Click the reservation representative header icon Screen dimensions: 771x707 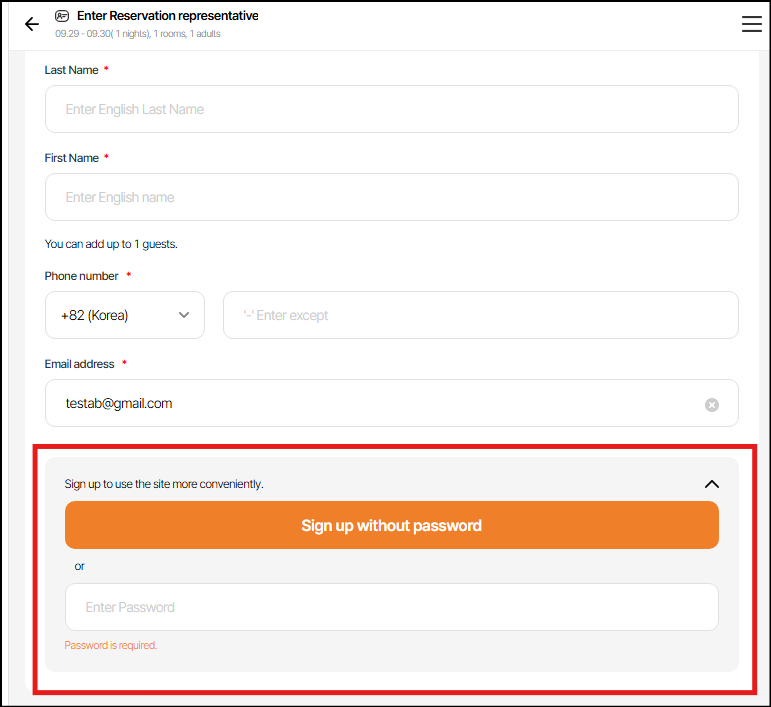pyautogui.click(x=62, y=16)
